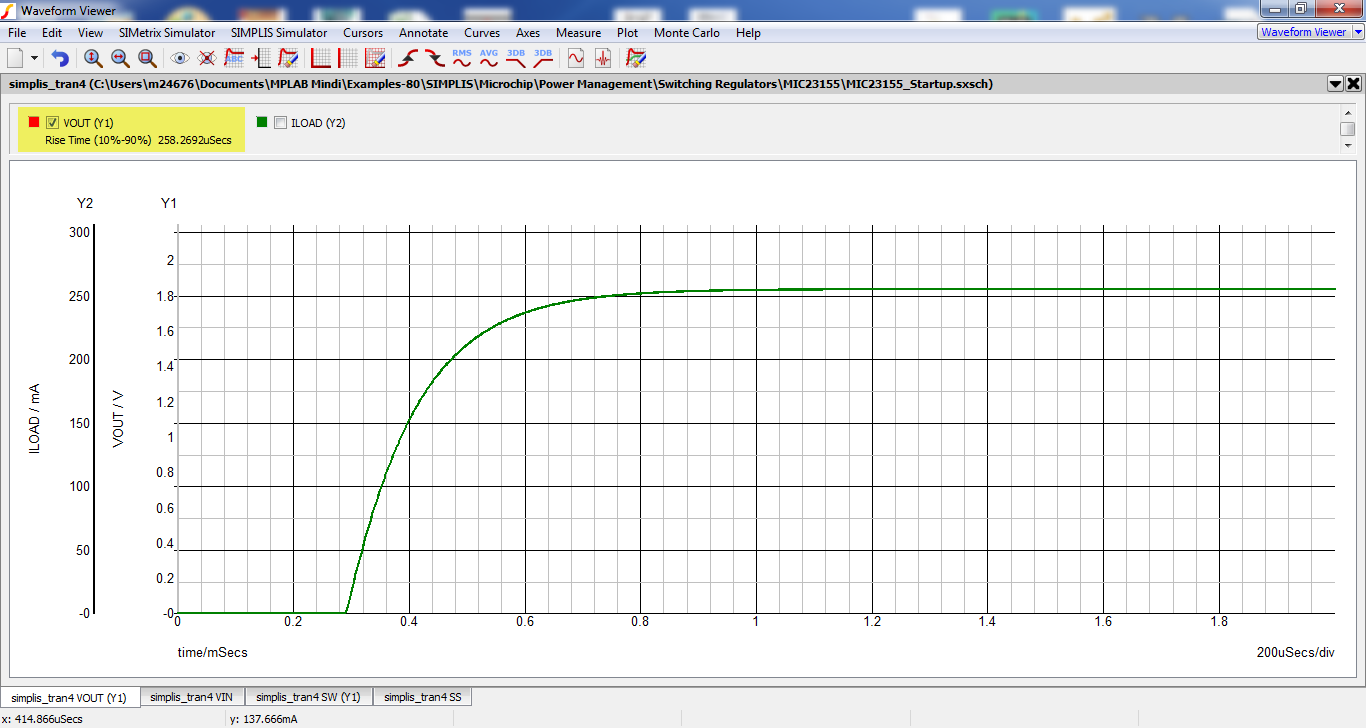Click the Y2 axis header
The height and width of the screenshot is (728, 1366).
coord(85,203)
